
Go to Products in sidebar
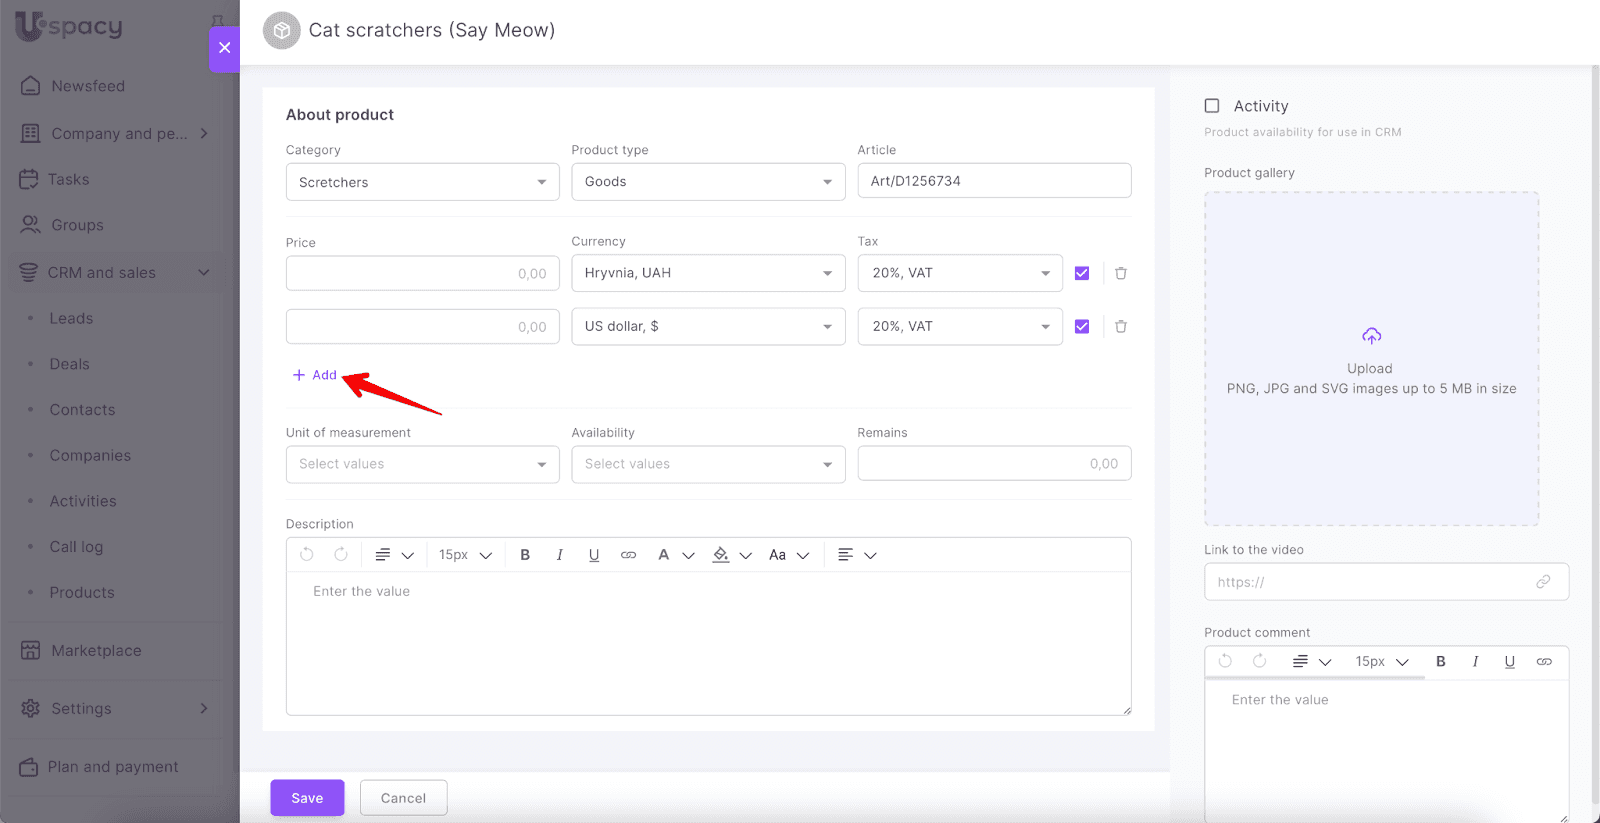(82, 592)
